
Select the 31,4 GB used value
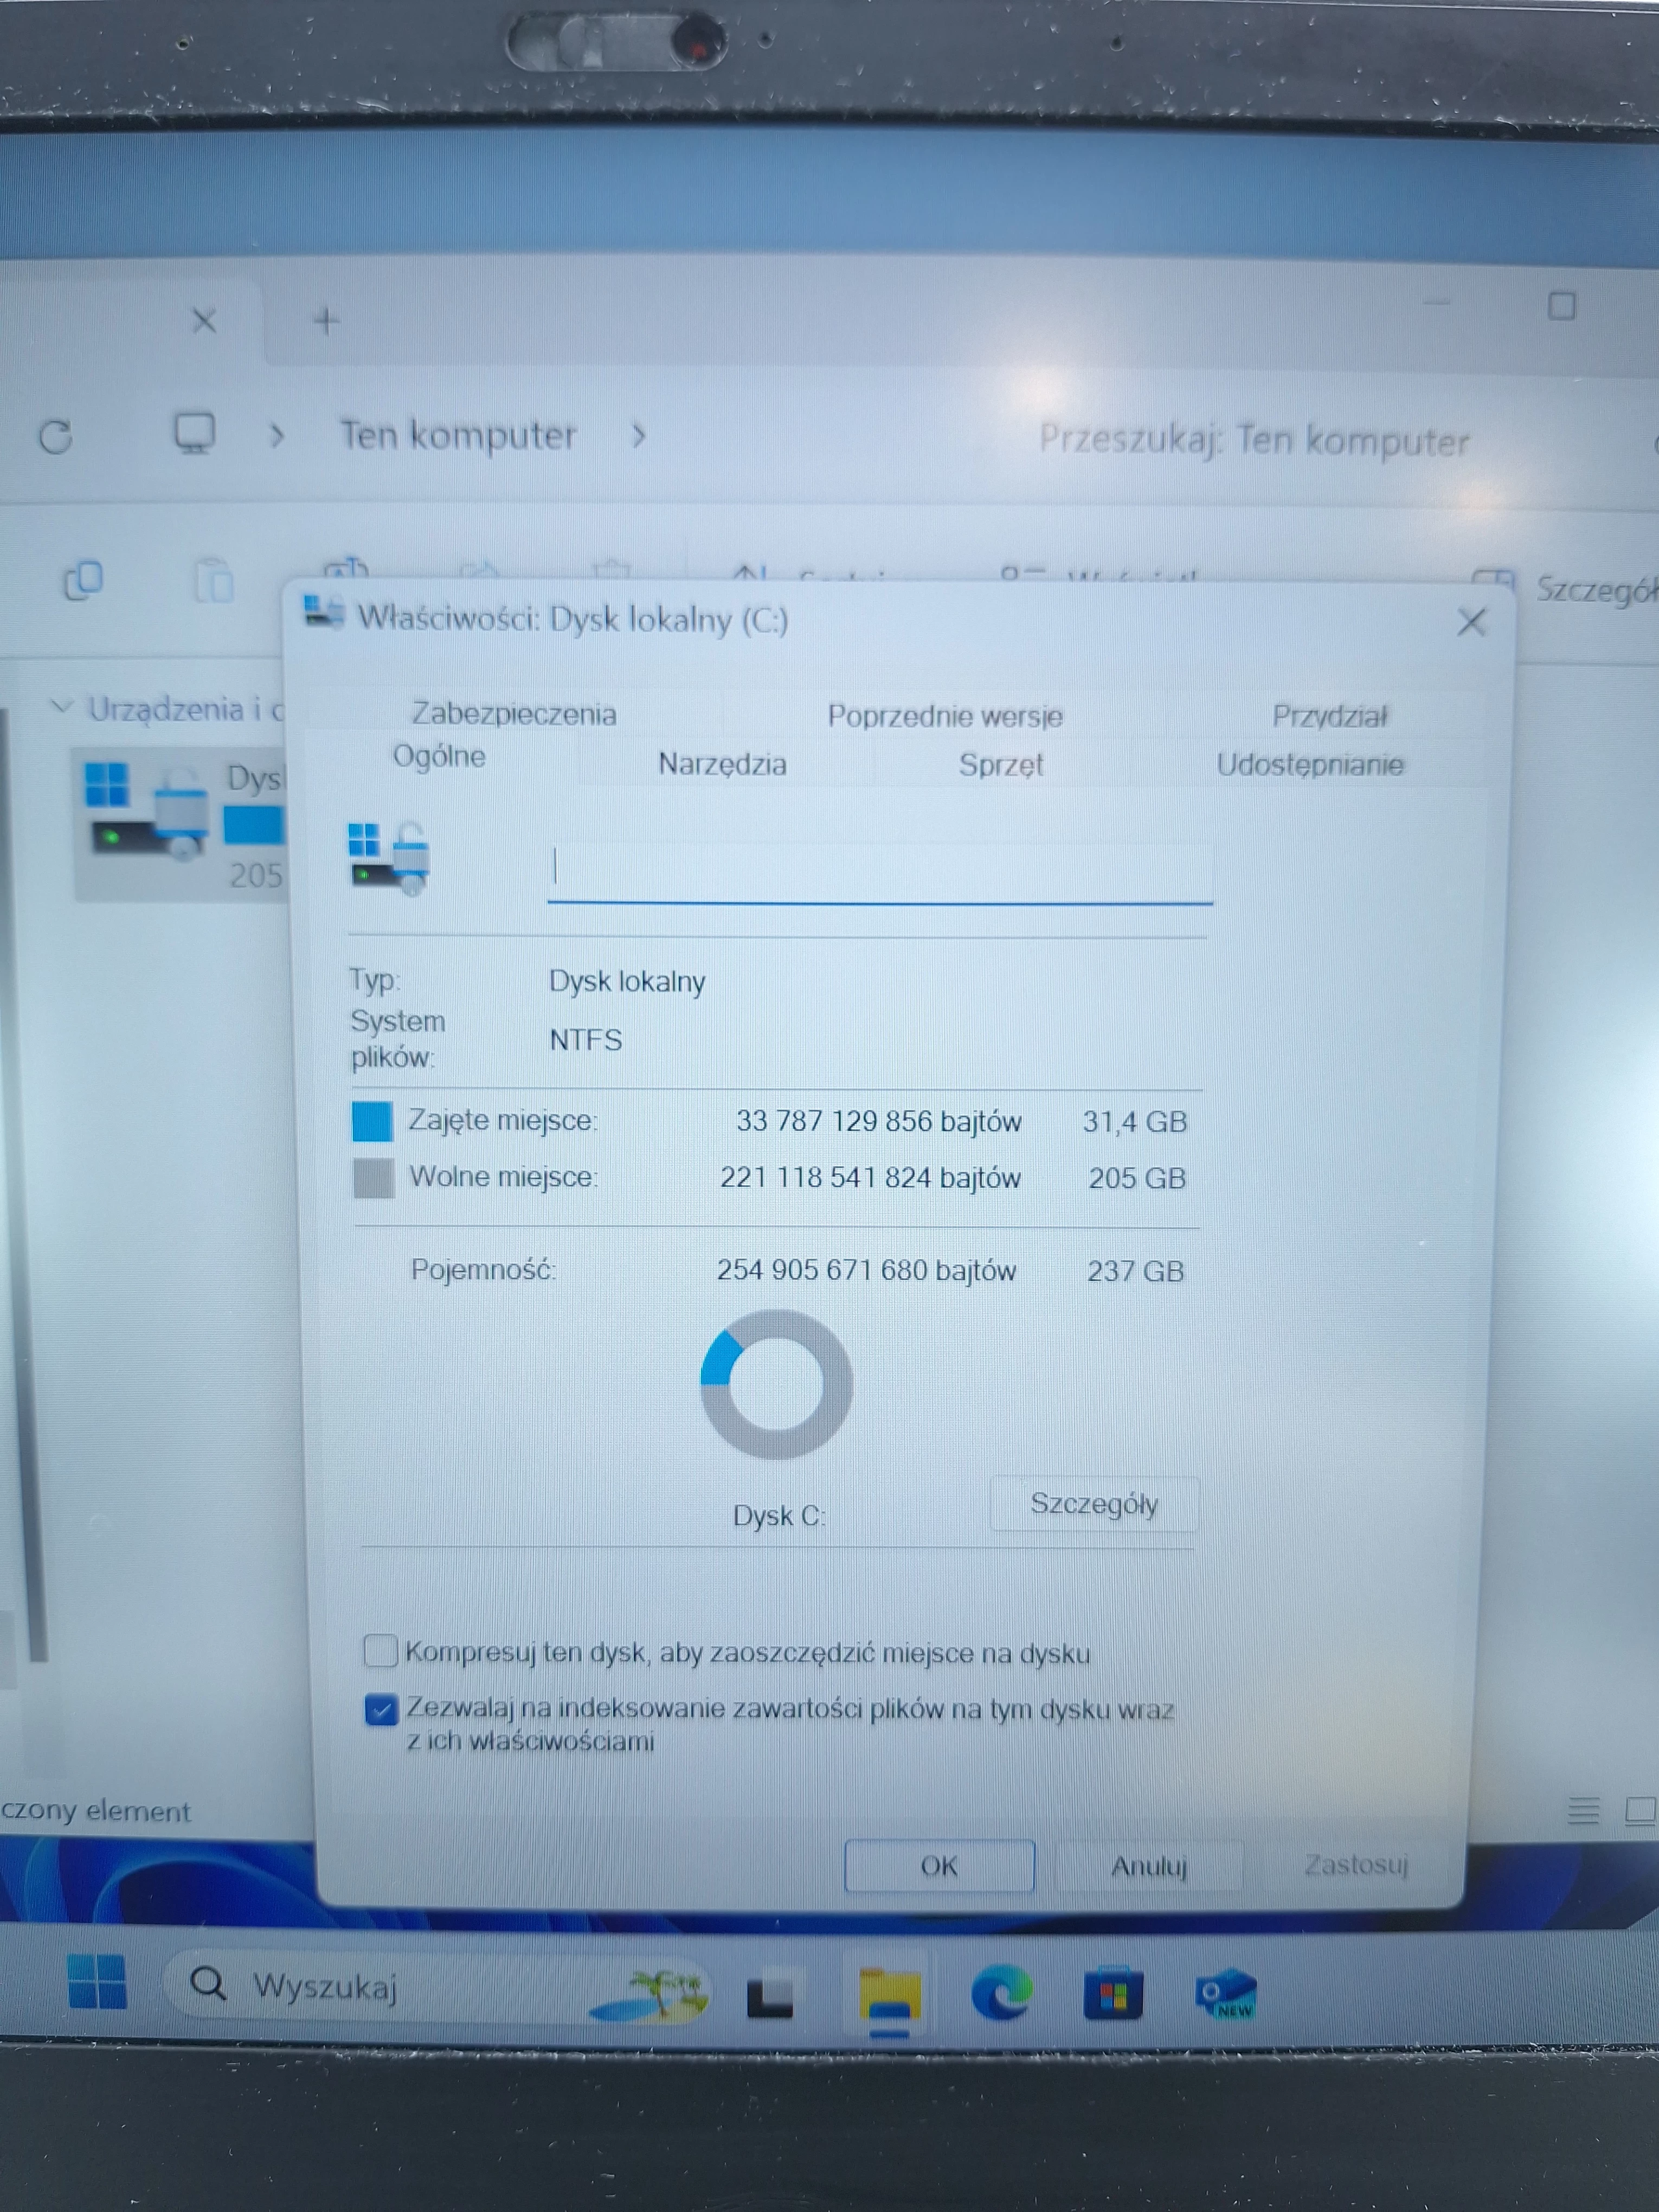(x=1135, y=1122)
